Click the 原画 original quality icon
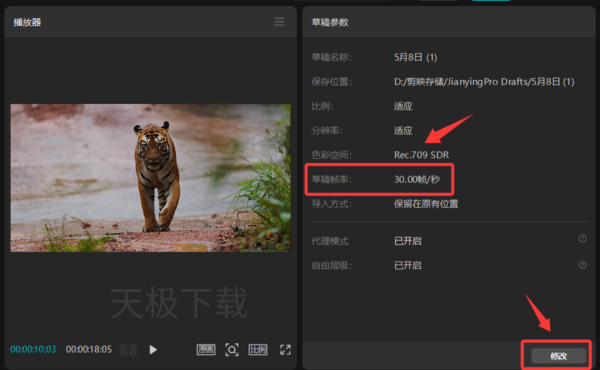This screenshot has width=600, height=370. pos(206,349)
